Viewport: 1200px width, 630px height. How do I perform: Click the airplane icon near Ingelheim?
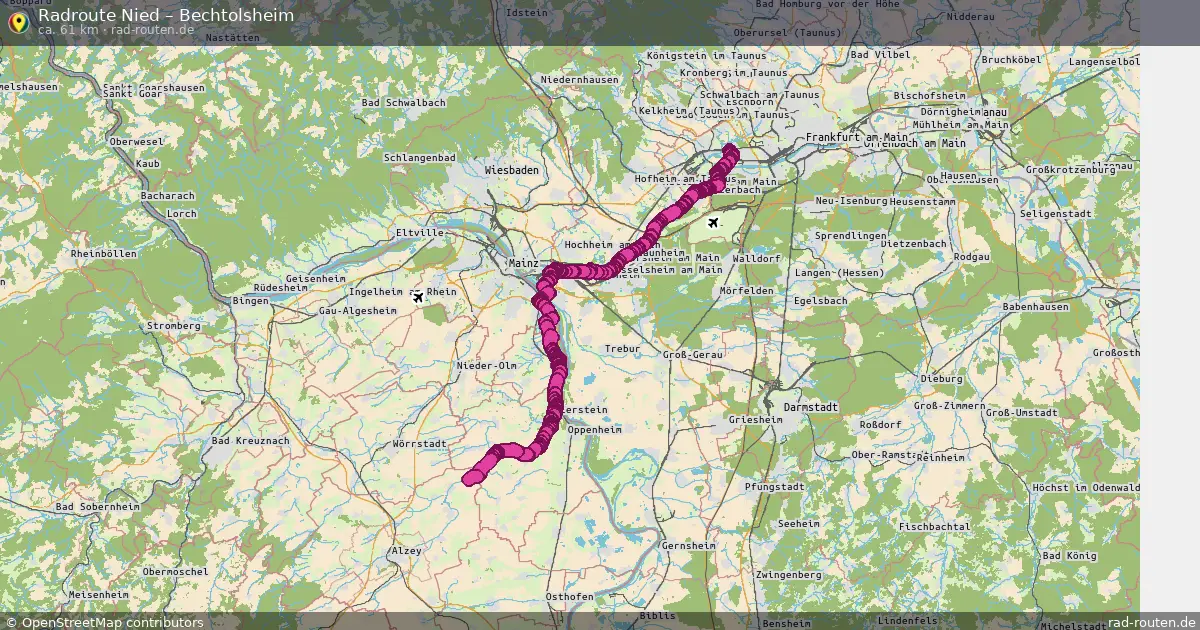tap(418, 297)
